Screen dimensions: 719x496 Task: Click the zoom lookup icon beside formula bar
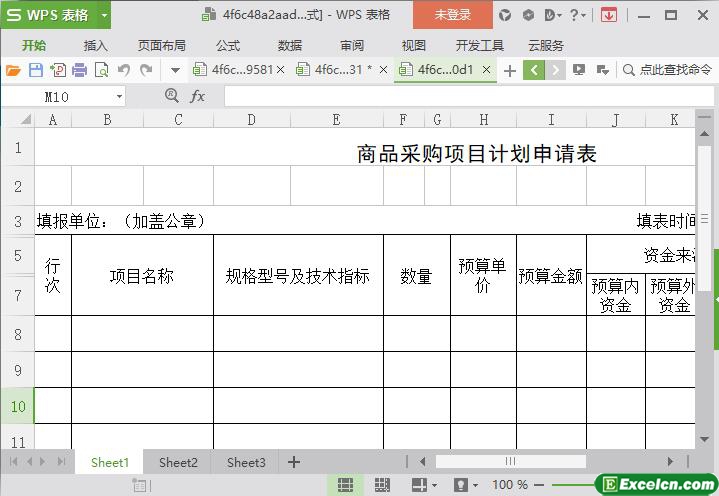[x=171, y=95]
